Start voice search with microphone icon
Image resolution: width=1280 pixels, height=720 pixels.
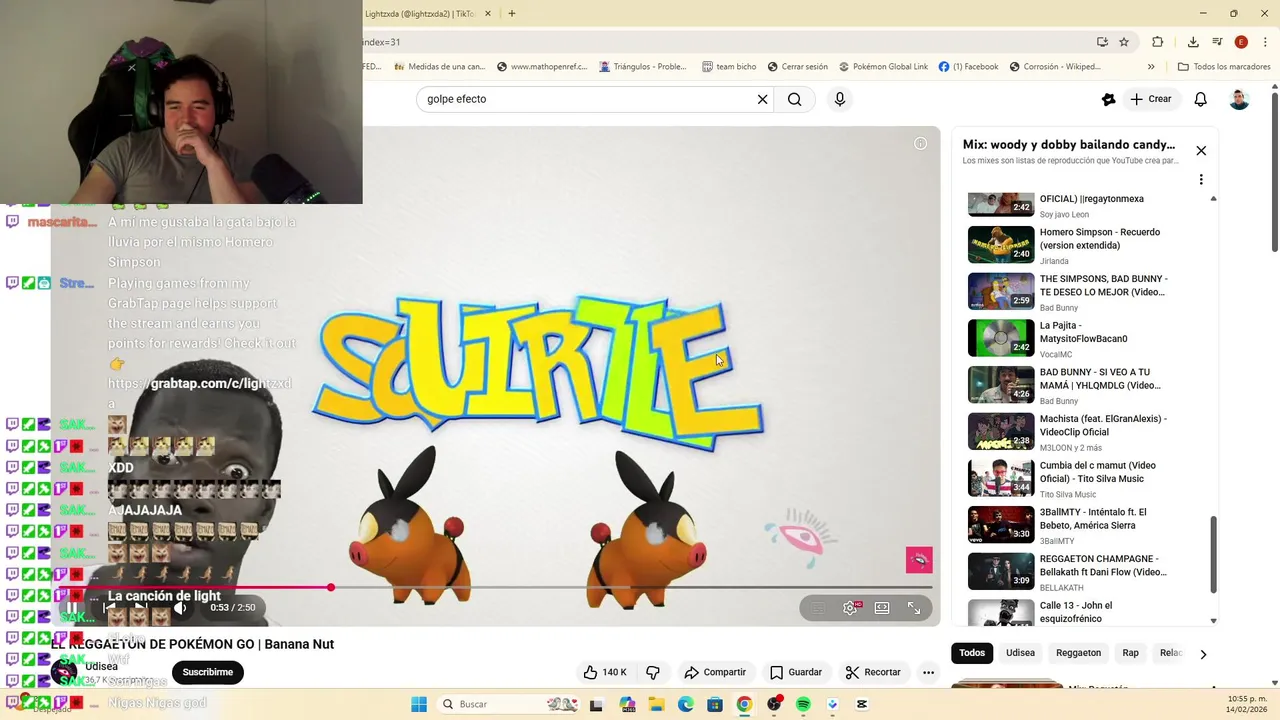pos(840,99)
